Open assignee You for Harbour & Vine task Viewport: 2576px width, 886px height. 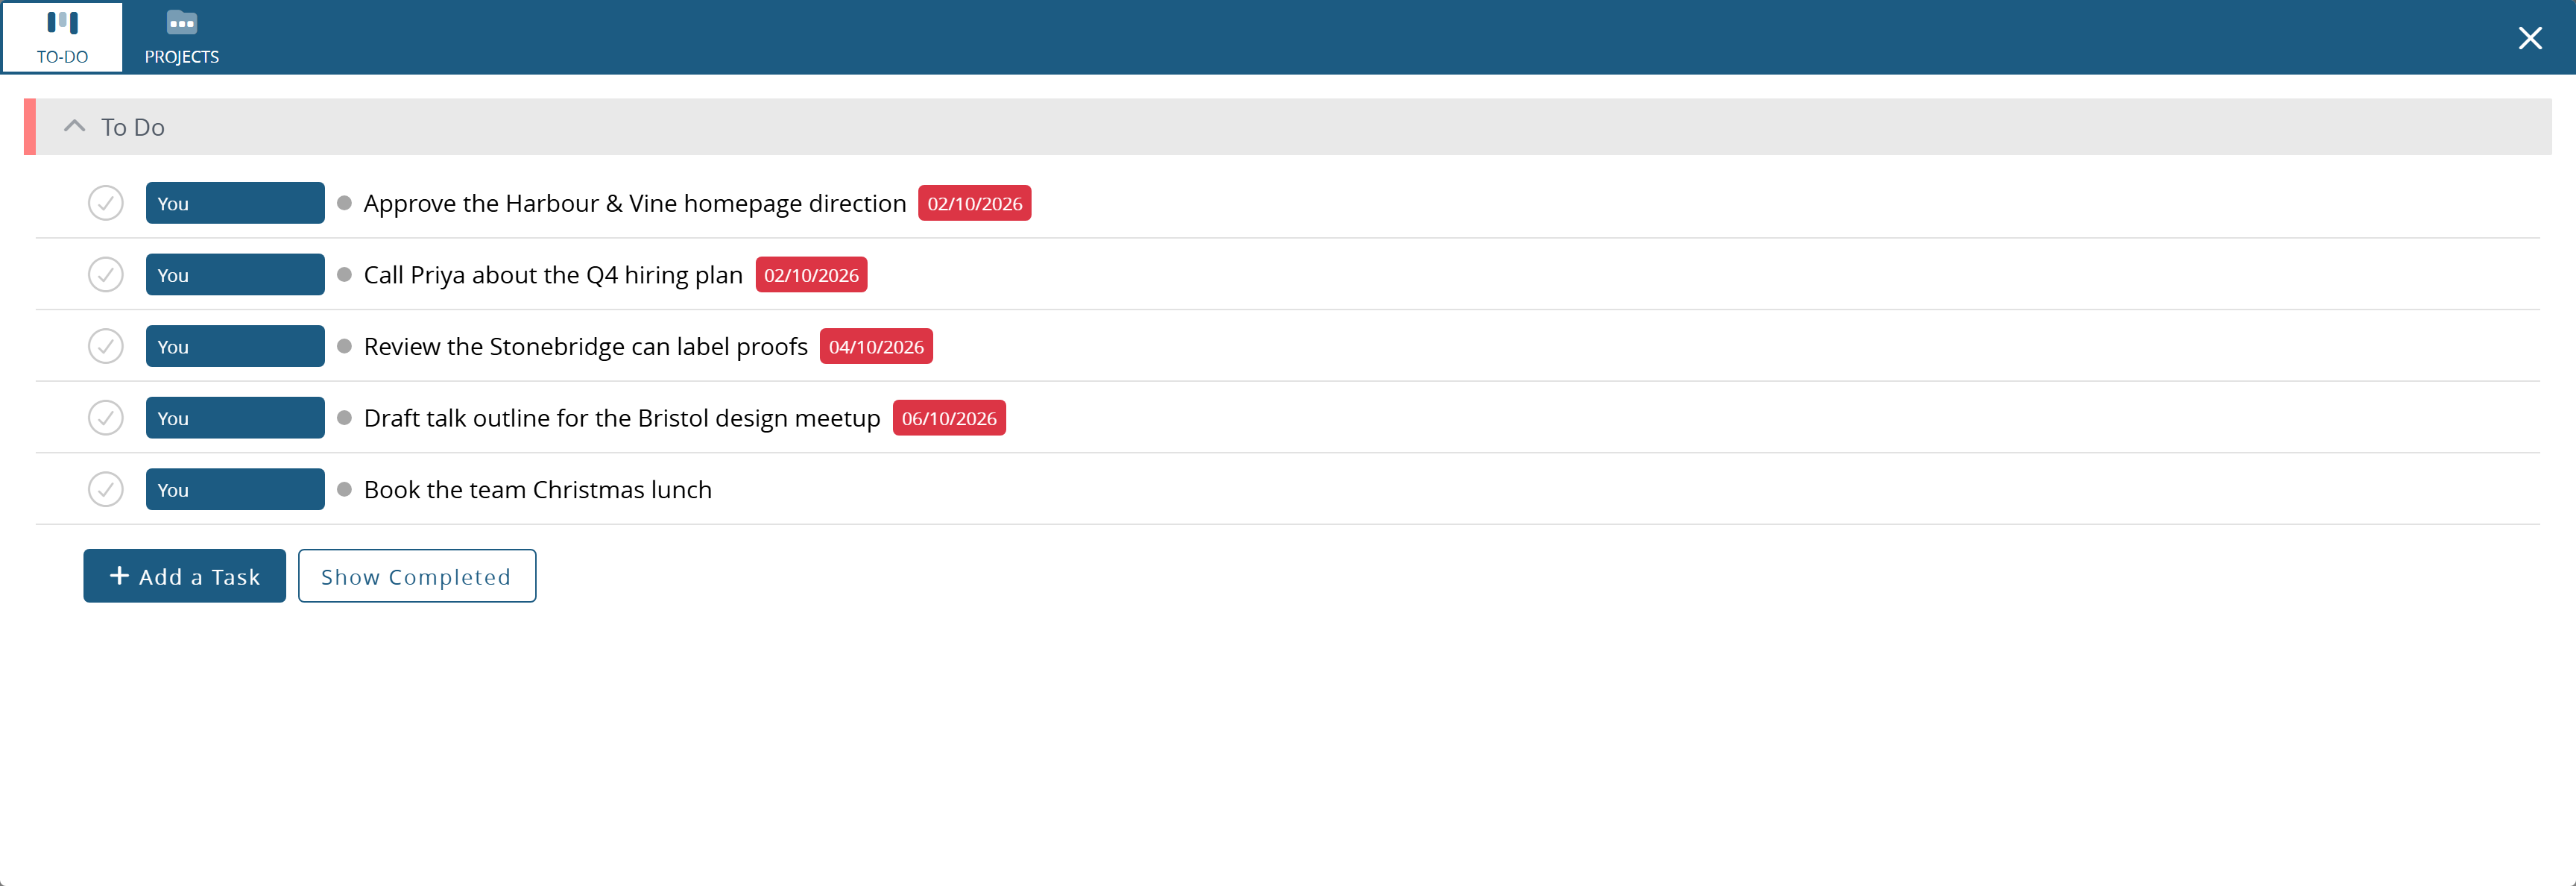(x=235, y=203)
